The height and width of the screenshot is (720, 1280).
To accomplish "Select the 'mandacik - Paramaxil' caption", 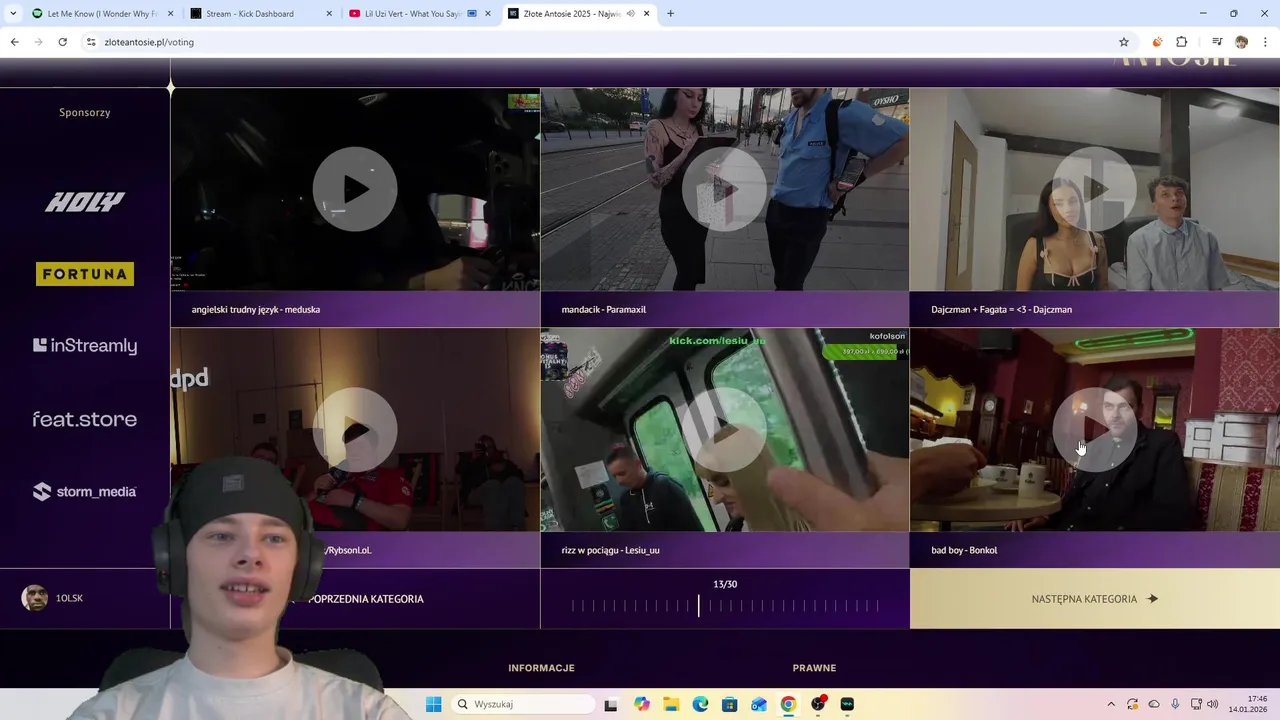I will pos(604,310).
